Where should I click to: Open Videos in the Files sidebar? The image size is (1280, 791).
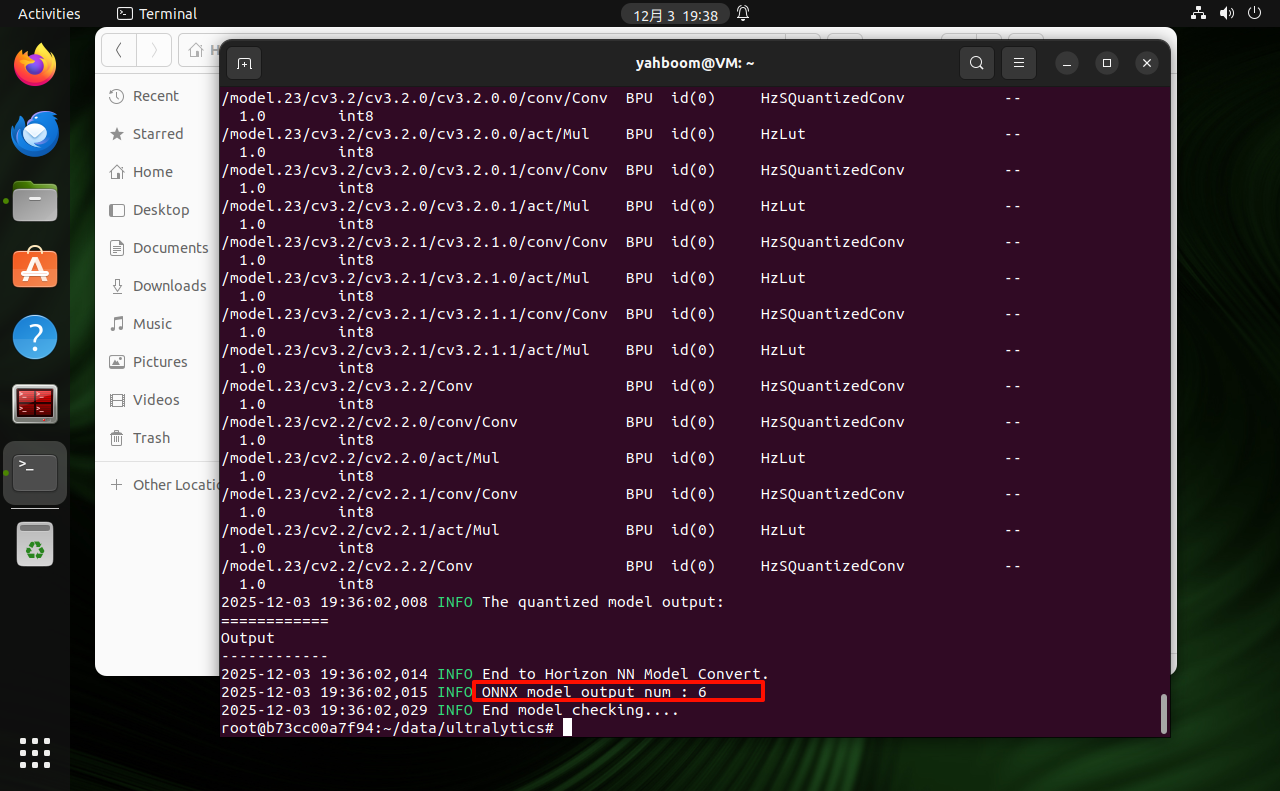(156, 400)
